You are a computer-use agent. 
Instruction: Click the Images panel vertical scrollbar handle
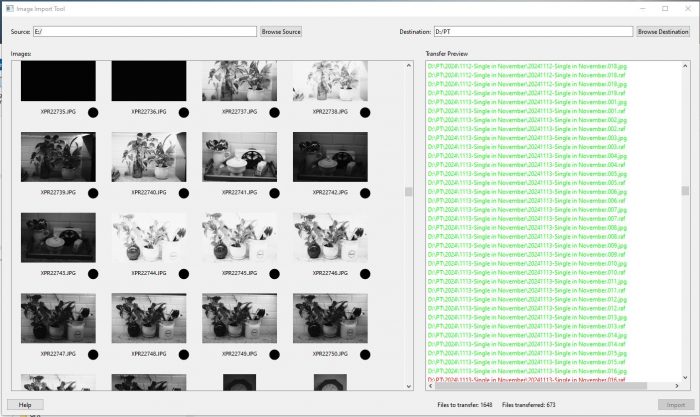tap(408, 192)
